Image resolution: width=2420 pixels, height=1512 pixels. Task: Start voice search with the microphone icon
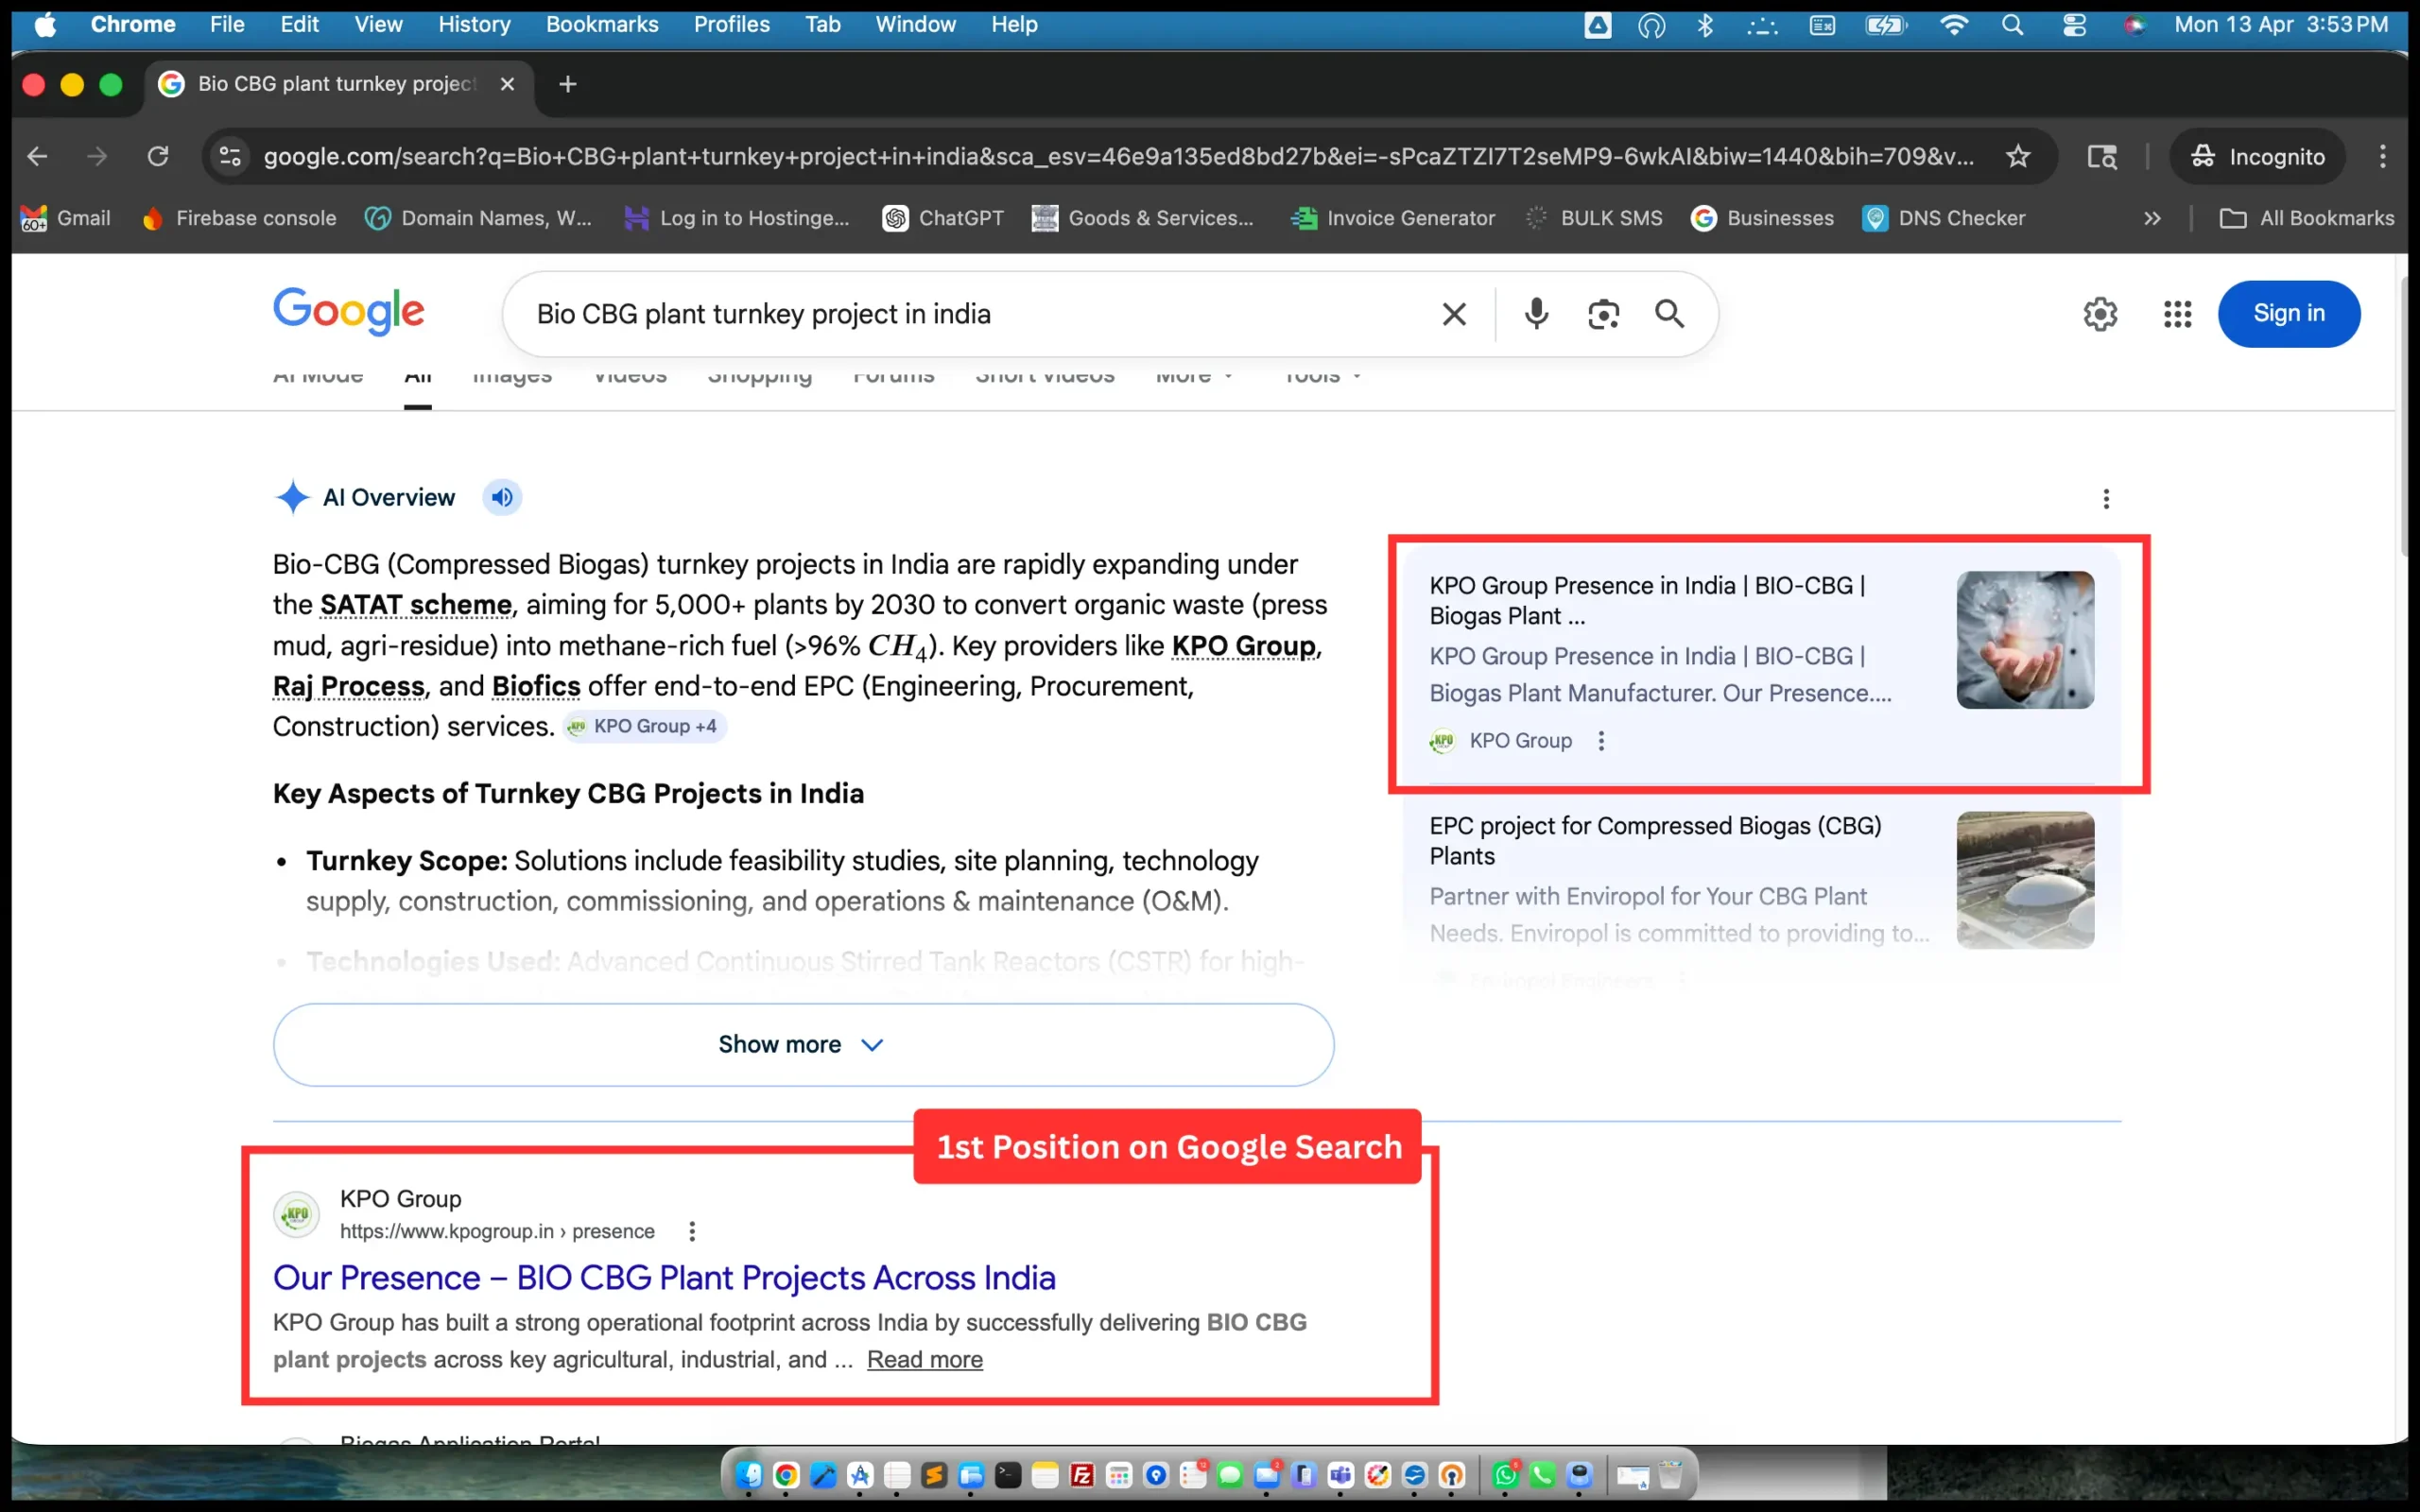tap(1536, 314)
